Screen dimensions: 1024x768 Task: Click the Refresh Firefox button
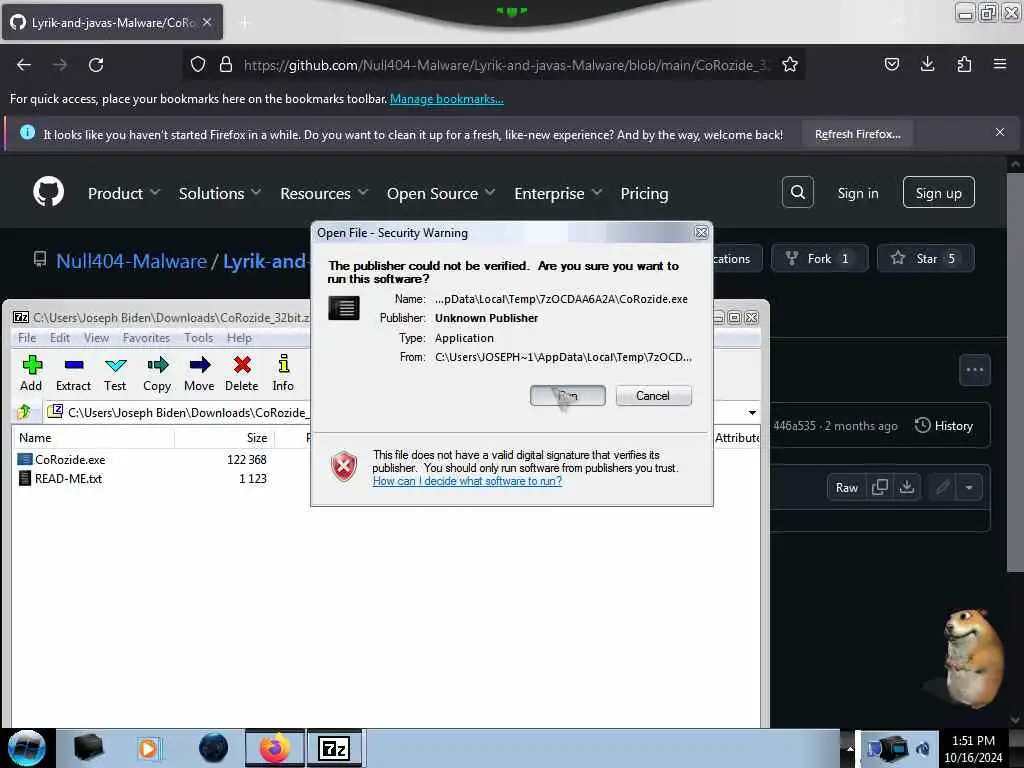coord(857,134)
